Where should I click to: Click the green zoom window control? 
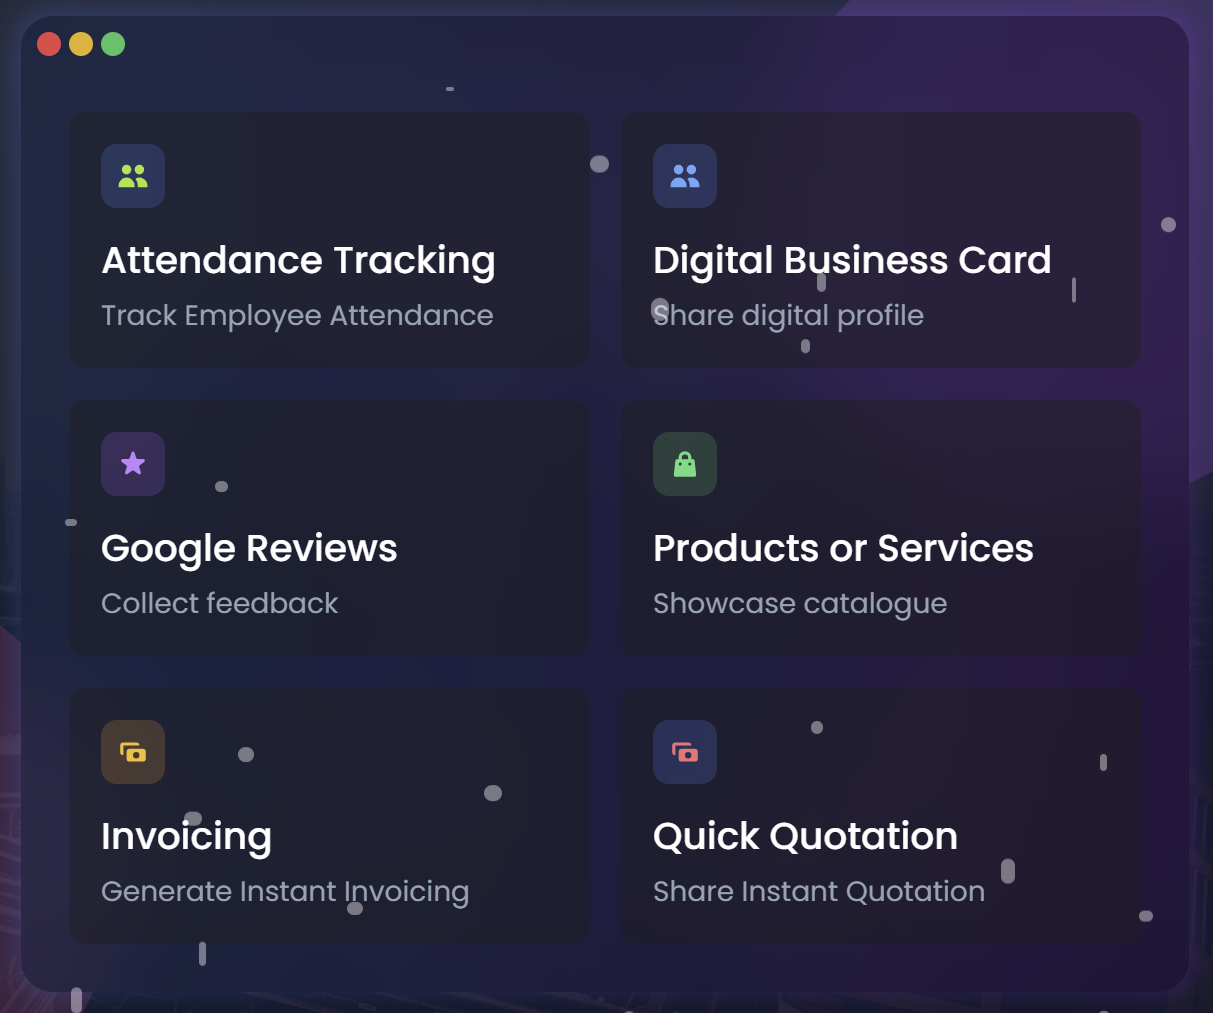pos(113,44)
